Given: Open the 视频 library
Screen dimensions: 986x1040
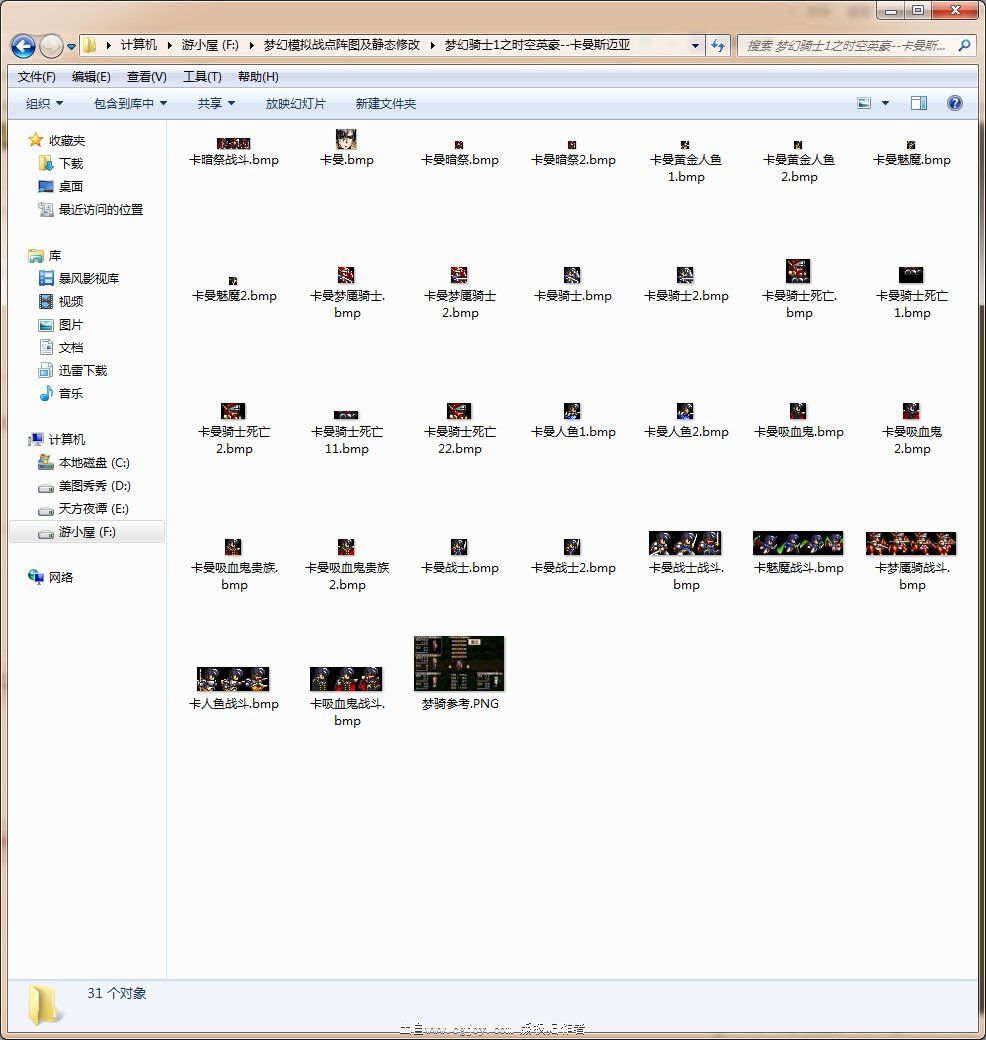Looking at the screenshot, I should point(60,302).
